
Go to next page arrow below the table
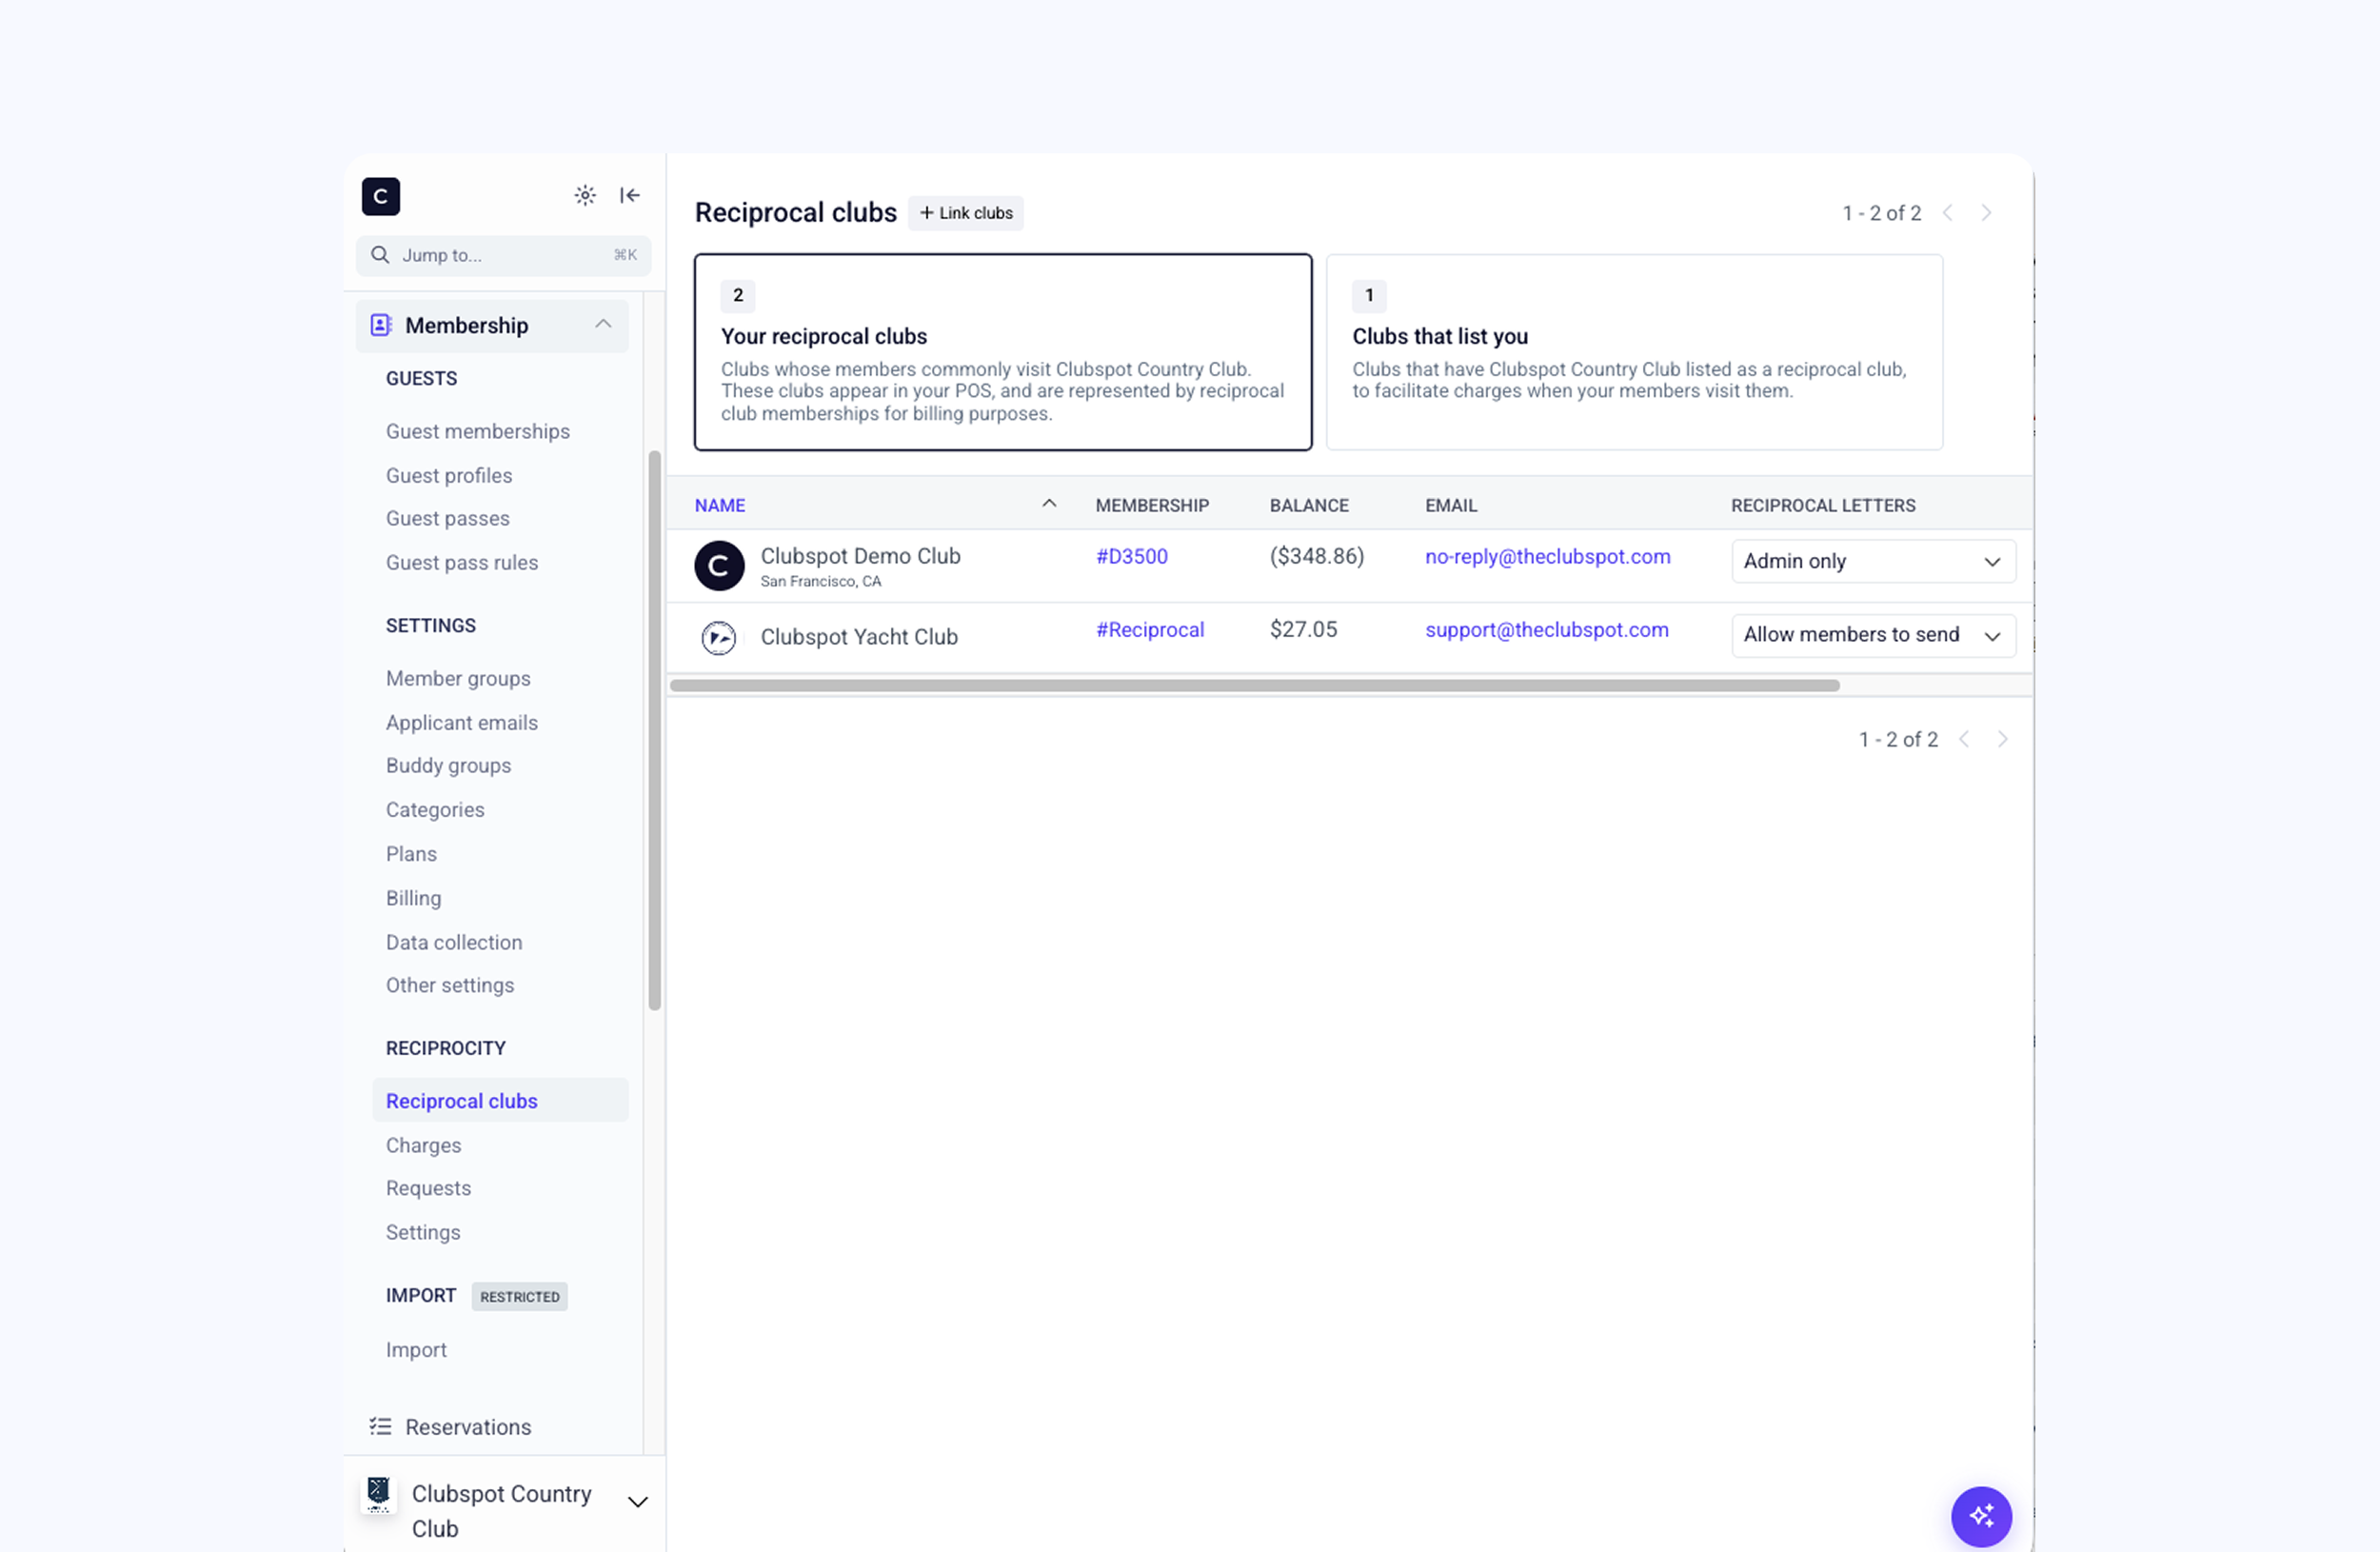pyautogui.click(x=2002, y=739)
